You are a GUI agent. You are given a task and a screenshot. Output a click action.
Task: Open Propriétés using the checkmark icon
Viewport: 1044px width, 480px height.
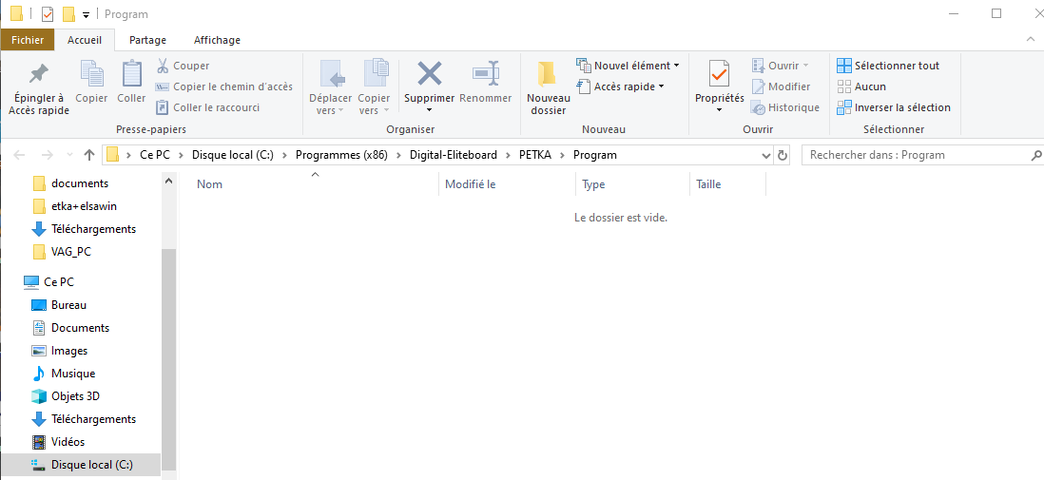pyautogui.click(x=719, y=75)
